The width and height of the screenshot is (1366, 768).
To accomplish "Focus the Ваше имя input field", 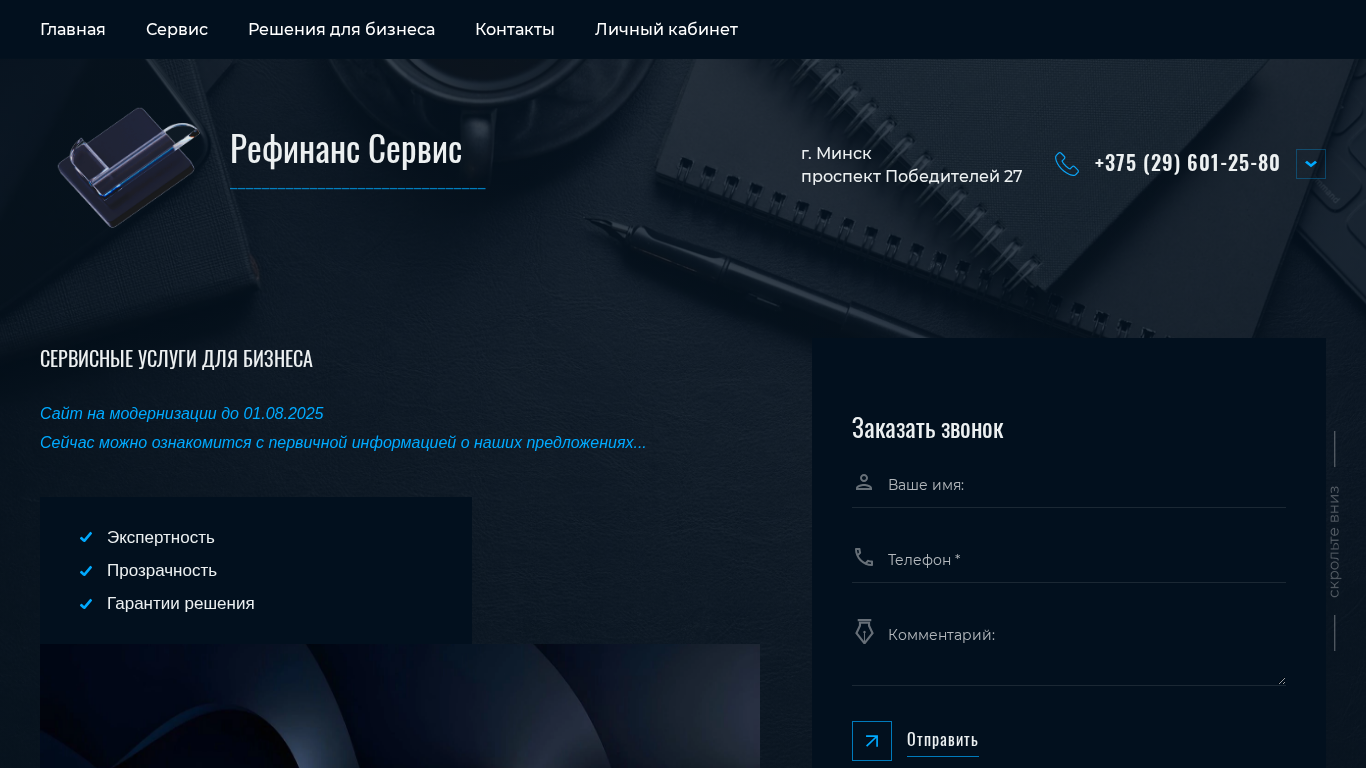I will 1068,485.
